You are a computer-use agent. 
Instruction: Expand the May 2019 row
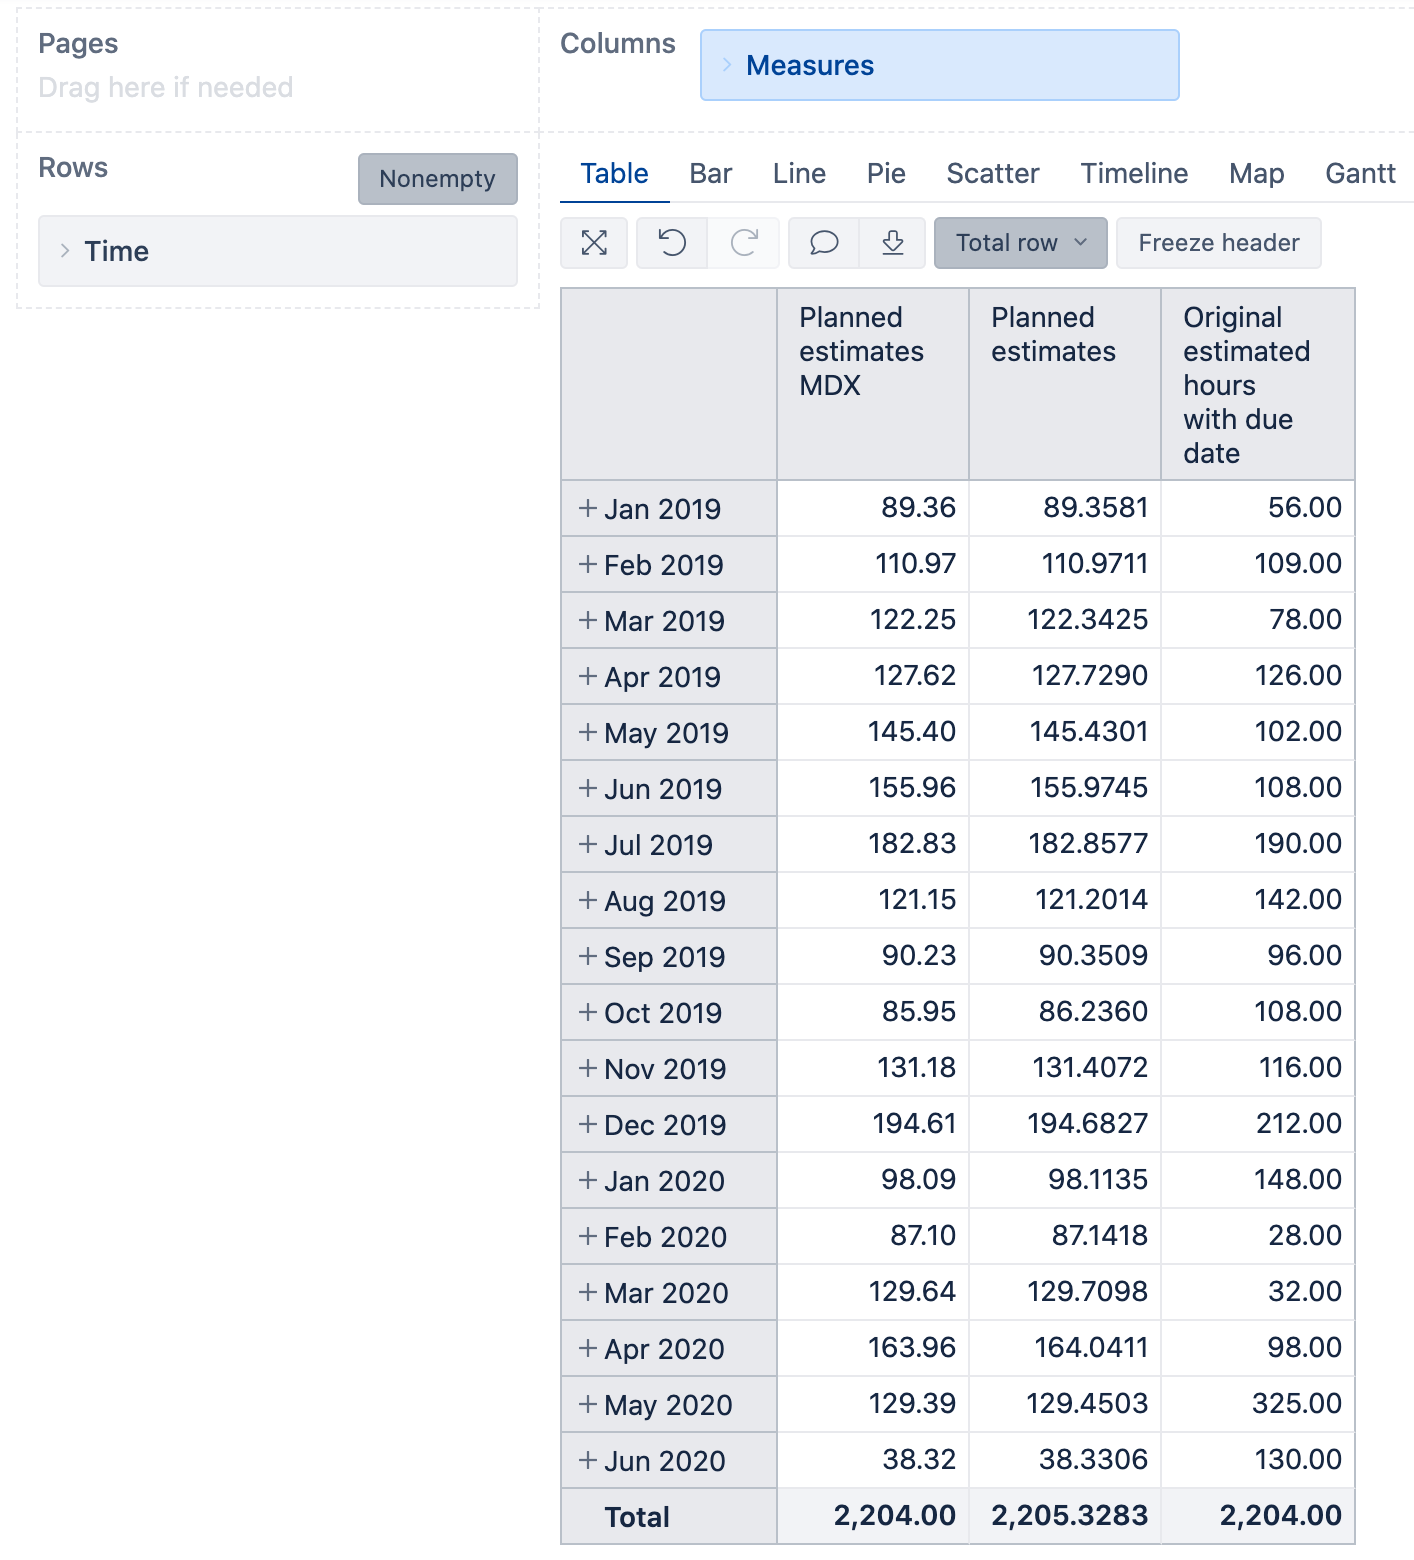pos(588,732)
